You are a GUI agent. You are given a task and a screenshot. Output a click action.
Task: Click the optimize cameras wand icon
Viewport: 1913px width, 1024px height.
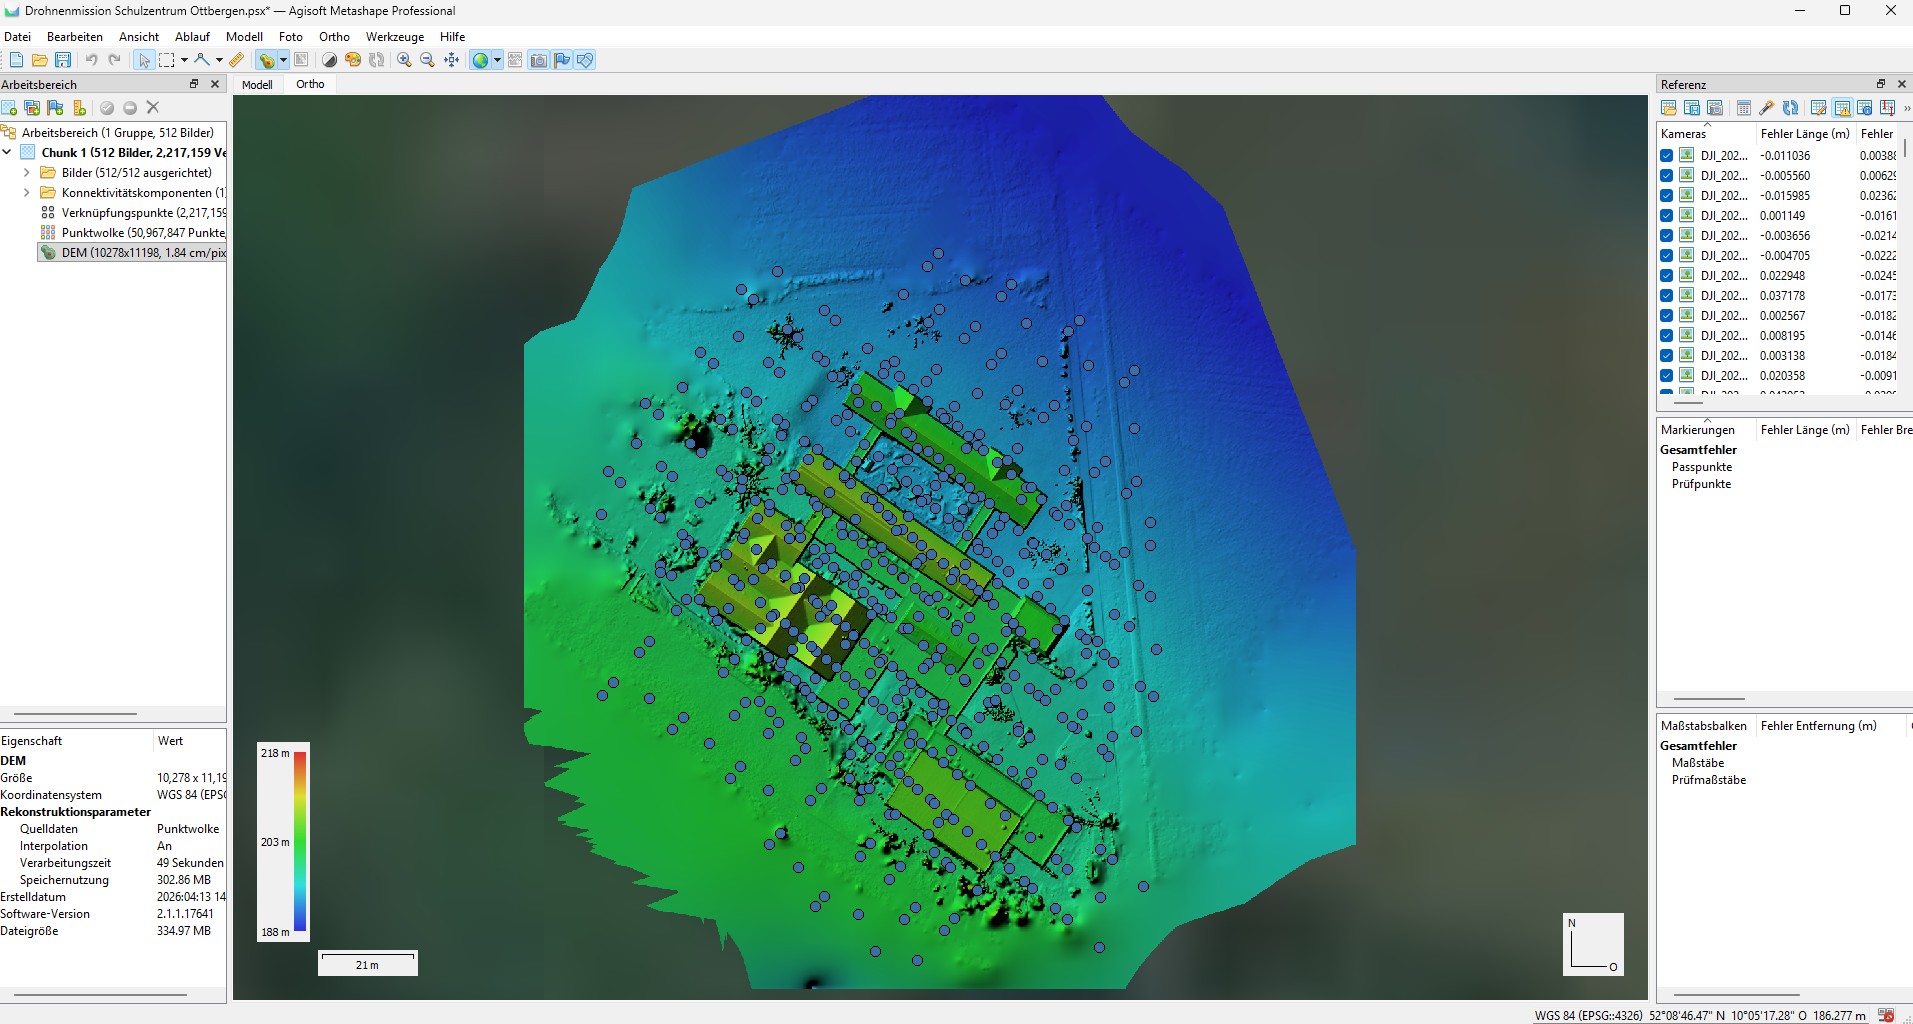coord(1767,108)
